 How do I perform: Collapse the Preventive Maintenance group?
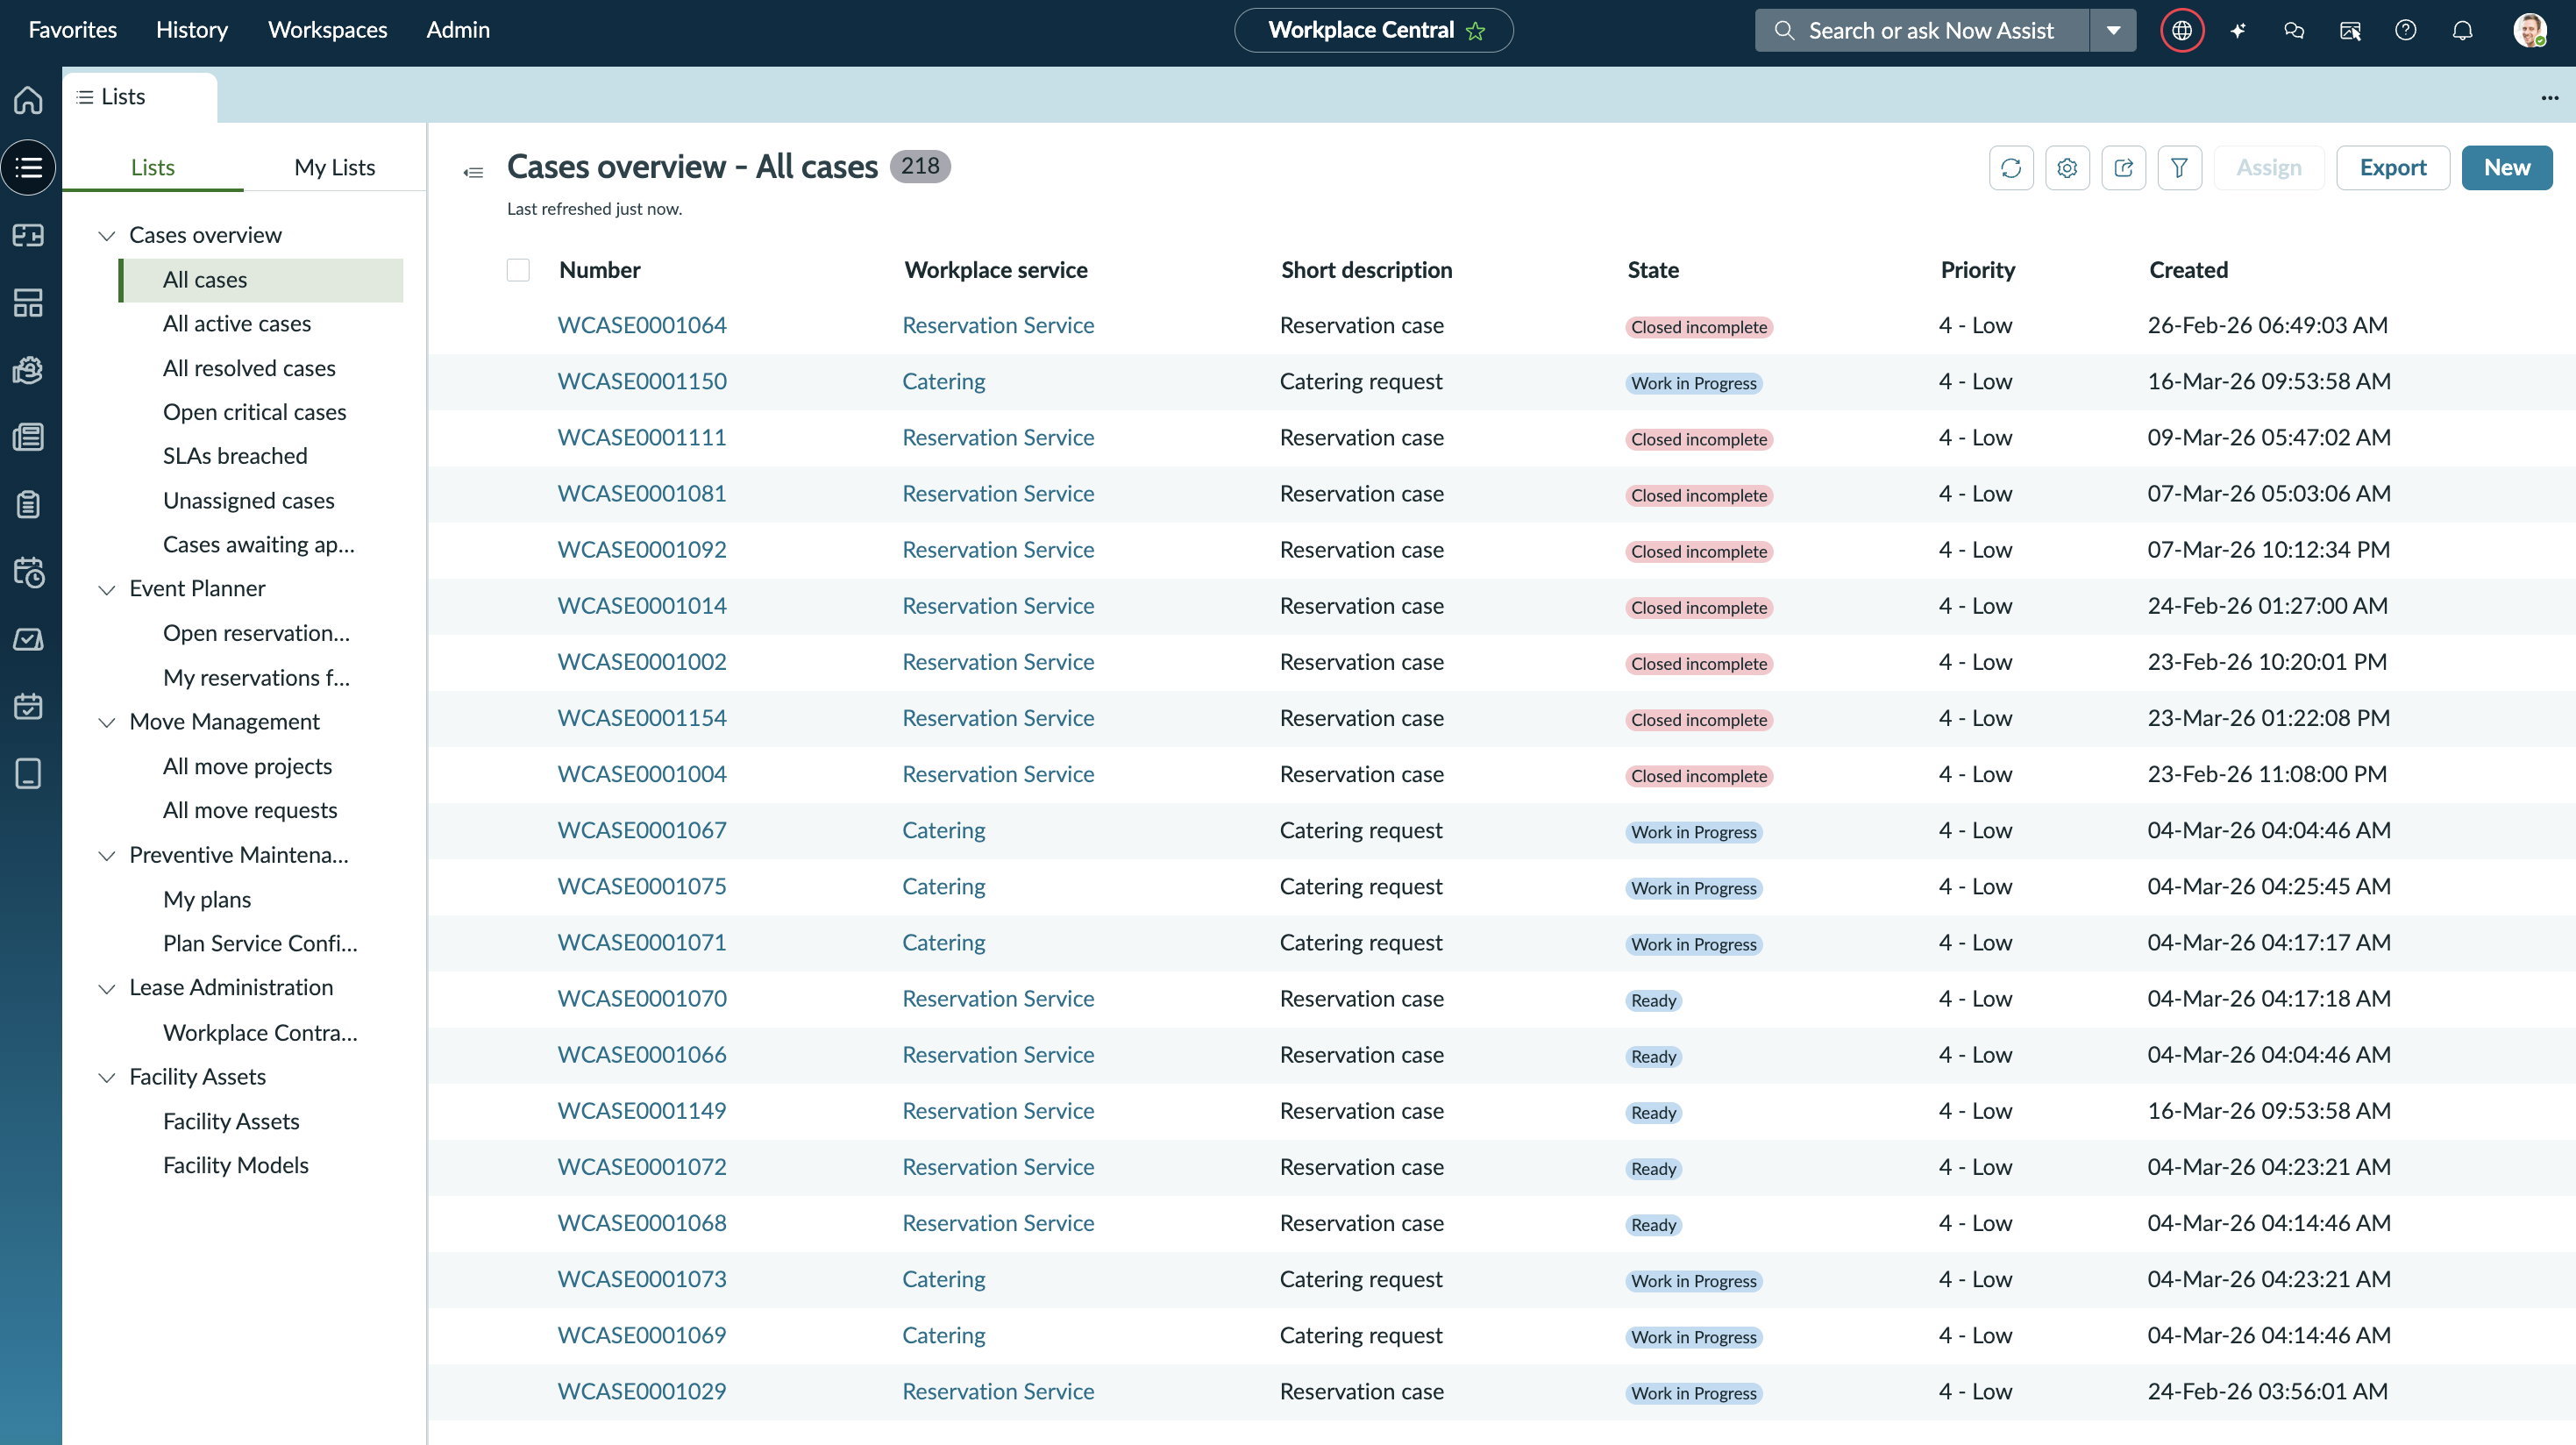tap(106, 855)
